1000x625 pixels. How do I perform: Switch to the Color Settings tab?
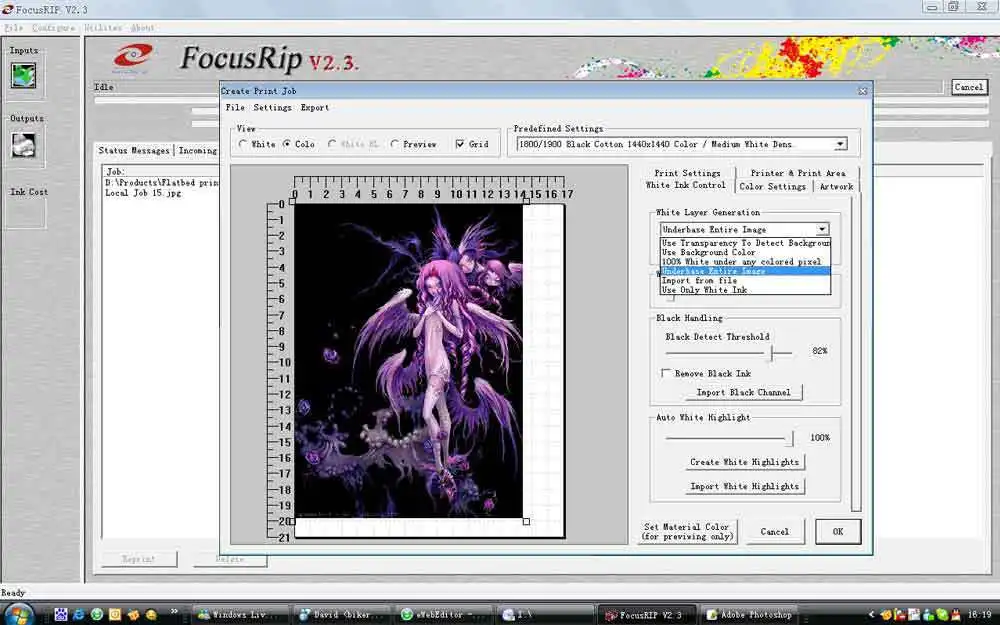point(772,186)
